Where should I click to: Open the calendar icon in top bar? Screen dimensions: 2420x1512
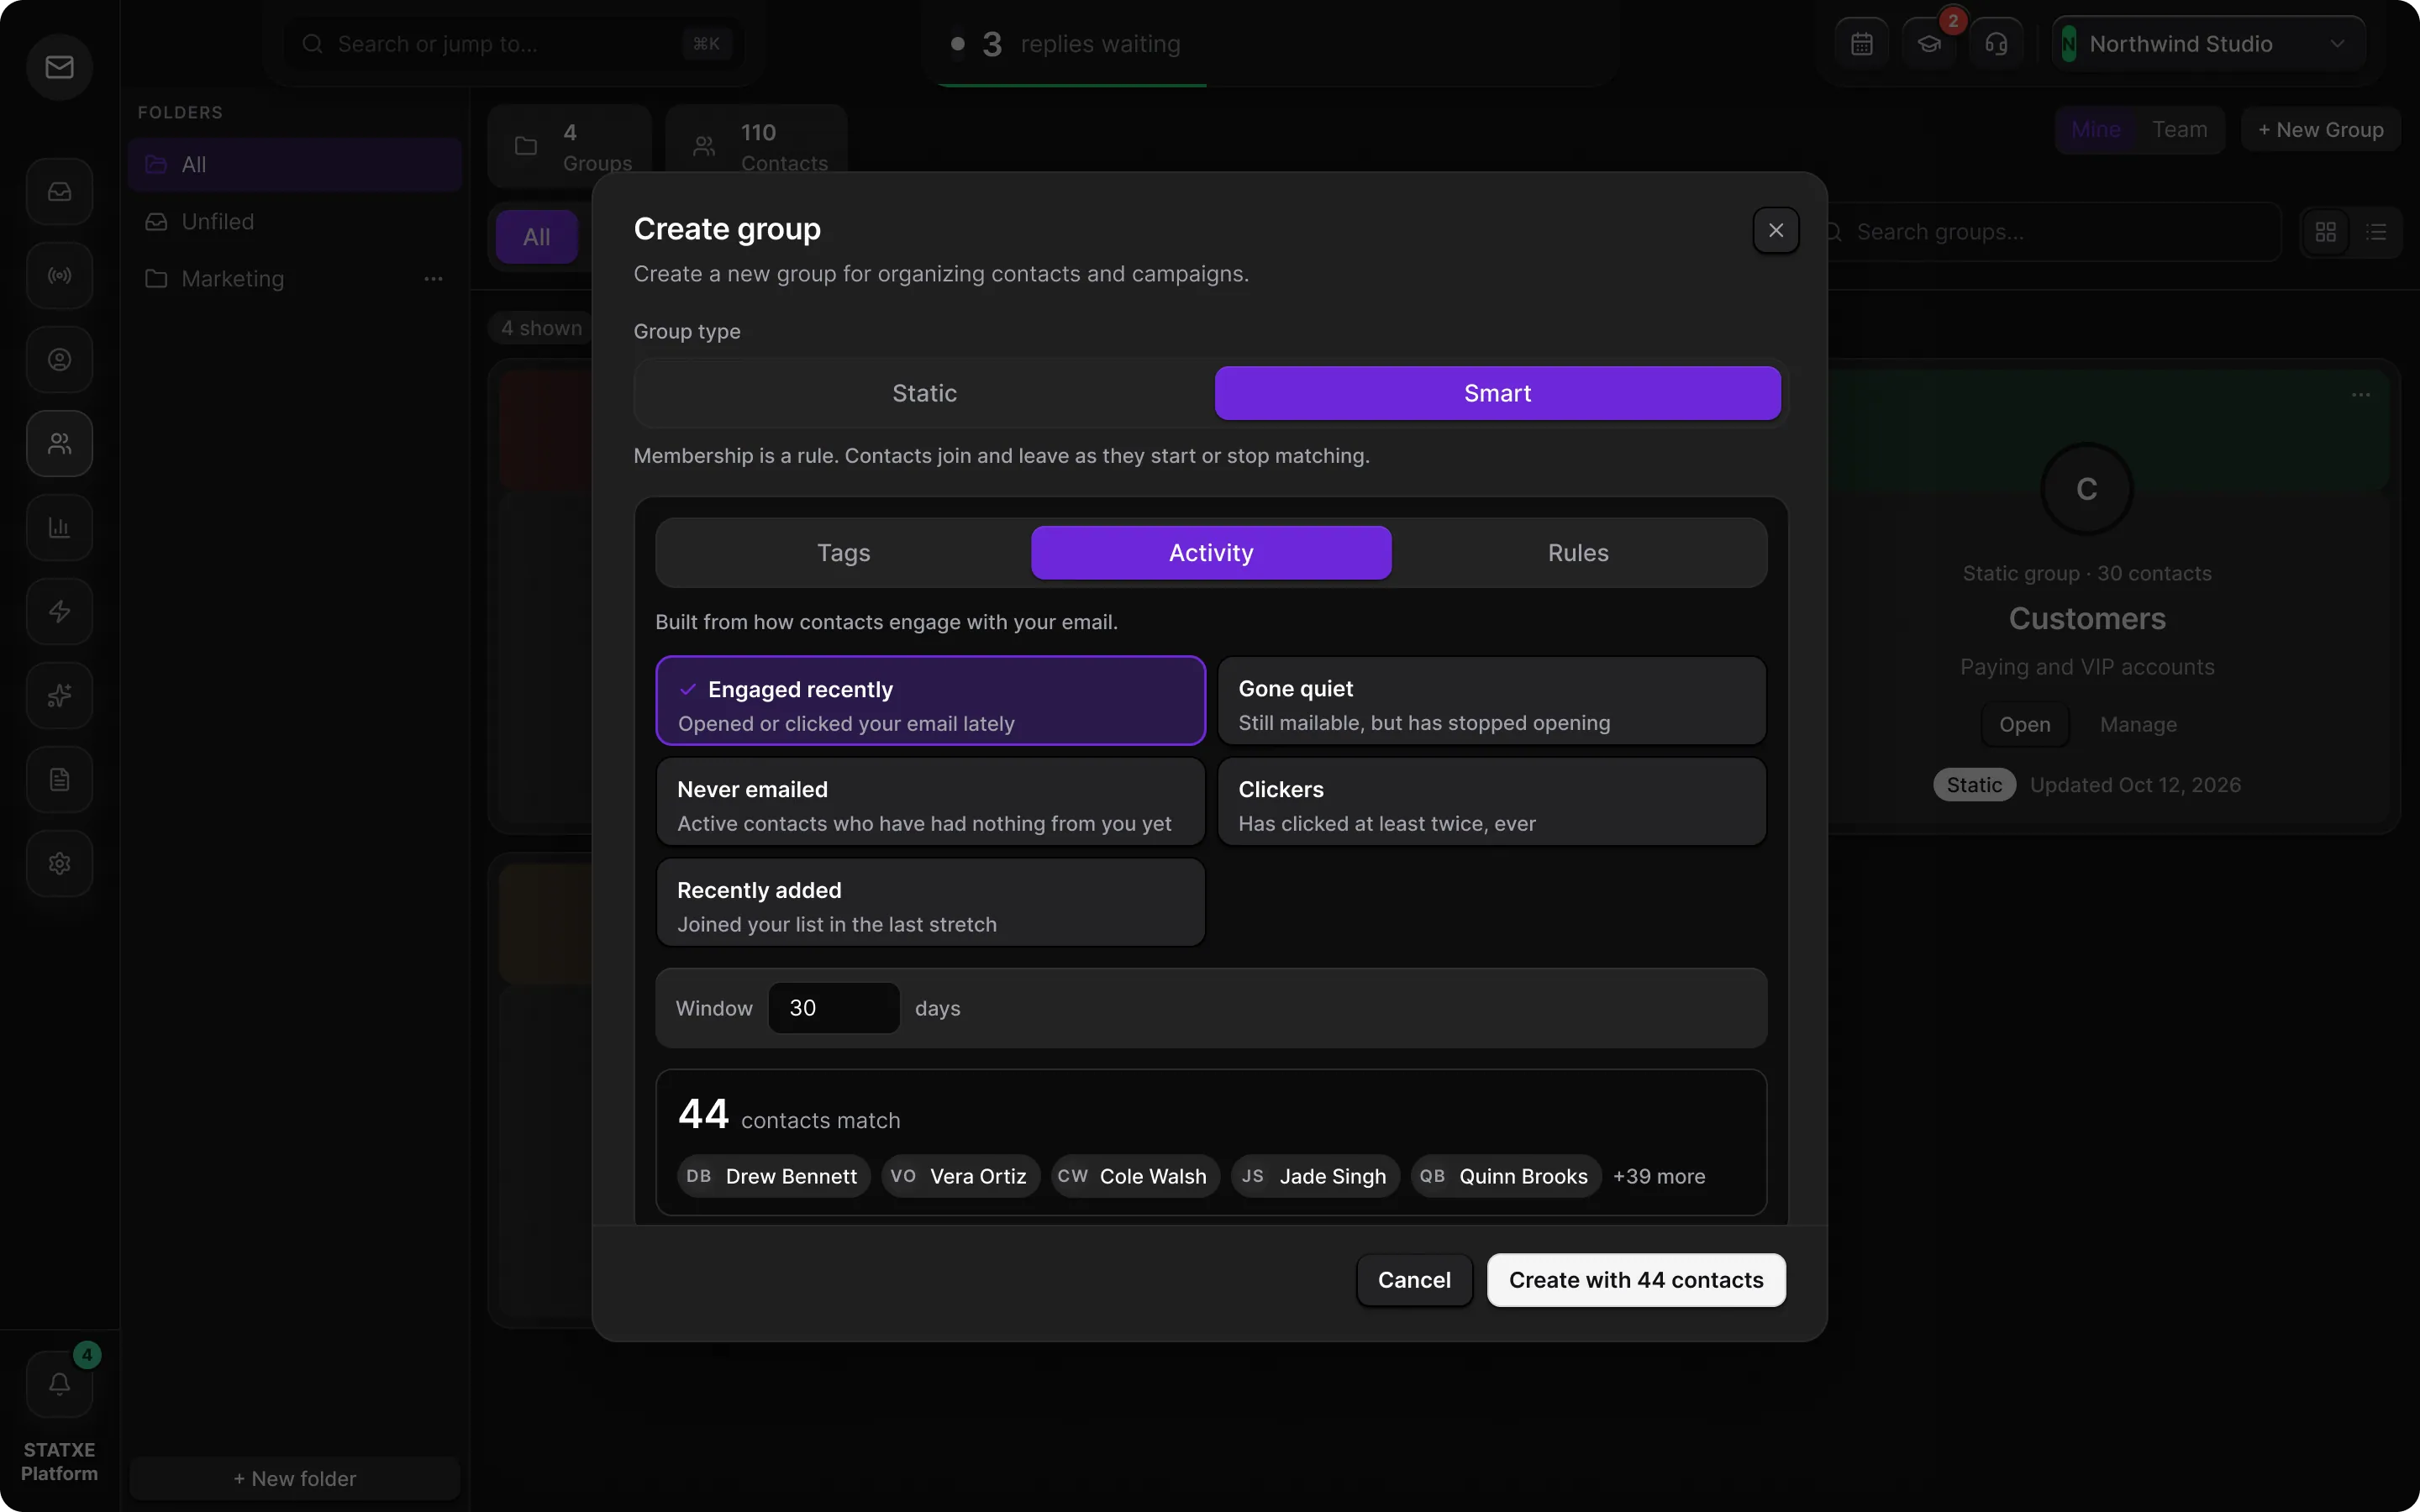1861,44
